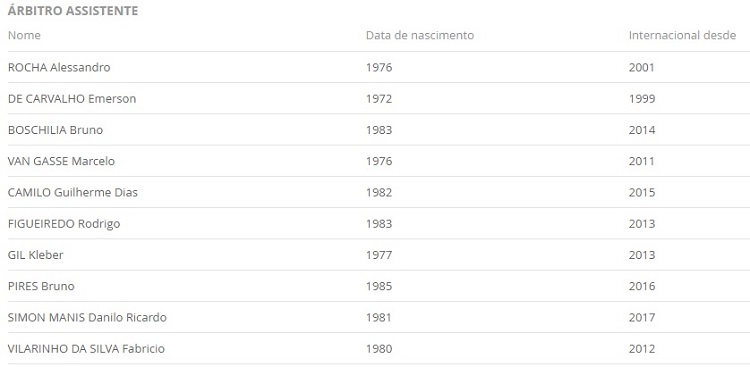750x367 pixels.
Task: Click the Nome column header
Action: coord(24,35)
